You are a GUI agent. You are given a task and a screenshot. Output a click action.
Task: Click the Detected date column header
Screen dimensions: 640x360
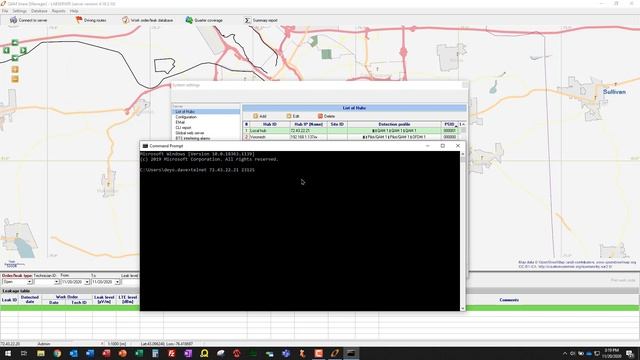[x=30, y=300]
